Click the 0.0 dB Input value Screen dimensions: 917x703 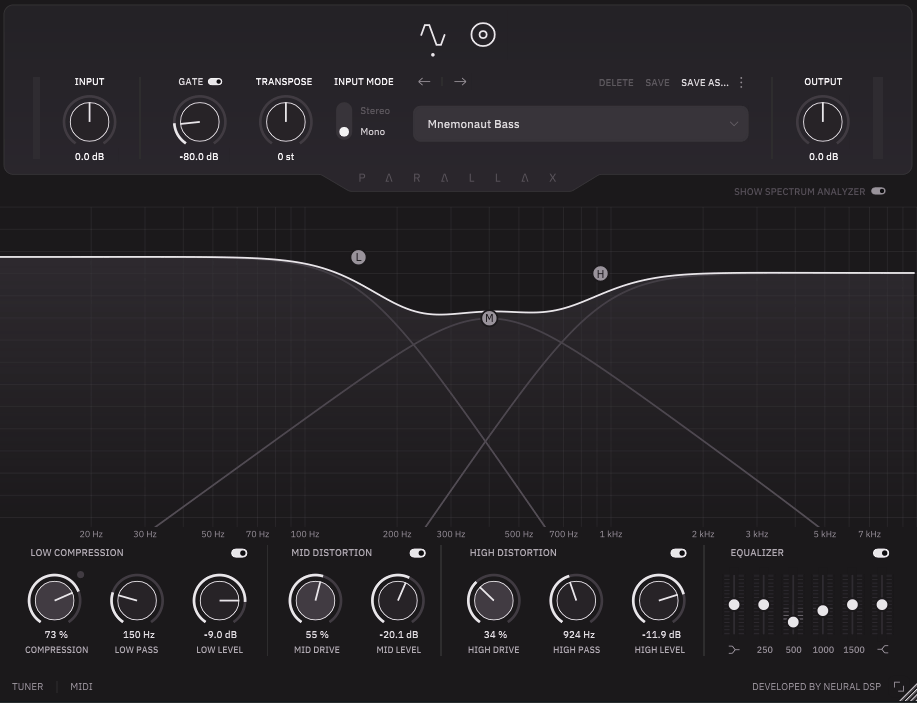[89, 157]
